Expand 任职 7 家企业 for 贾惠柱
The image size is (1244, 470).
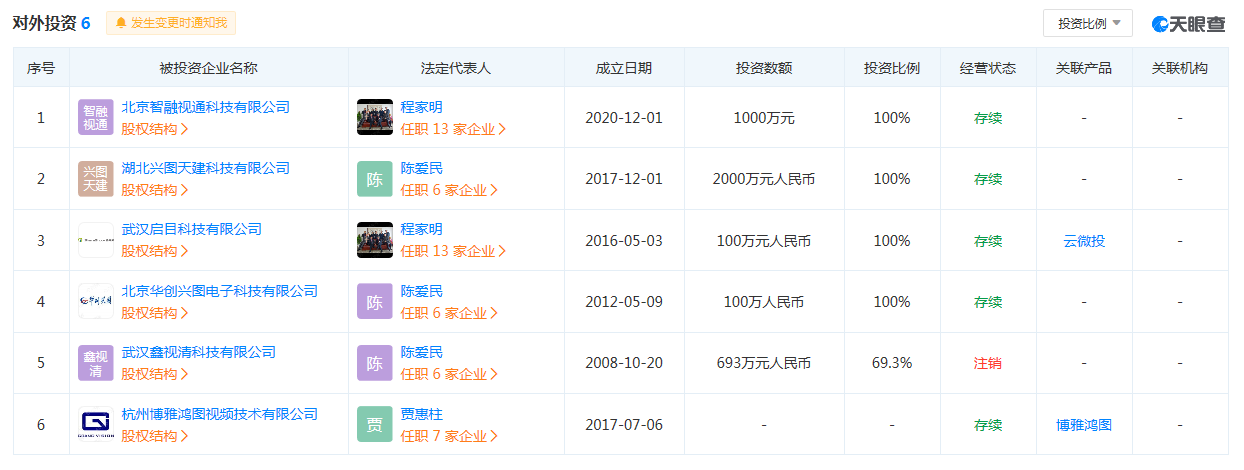coord(453,436)
